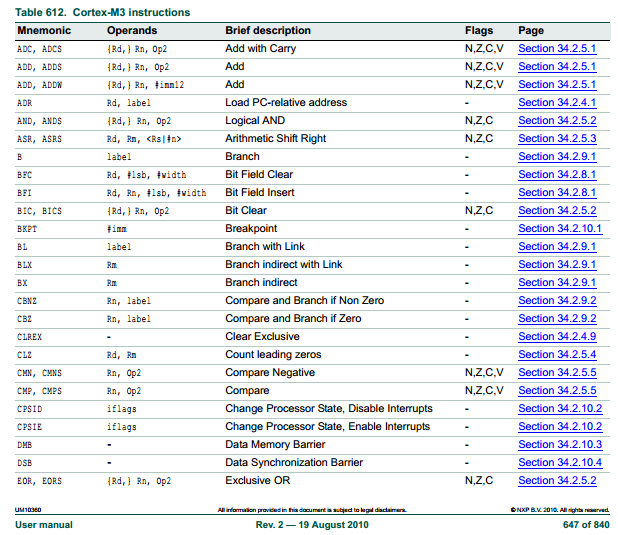Click Section 34.2.5.4 link for CLZ
Screen dimensions: 618x535
pyautogui.click(x=557, y=354)
